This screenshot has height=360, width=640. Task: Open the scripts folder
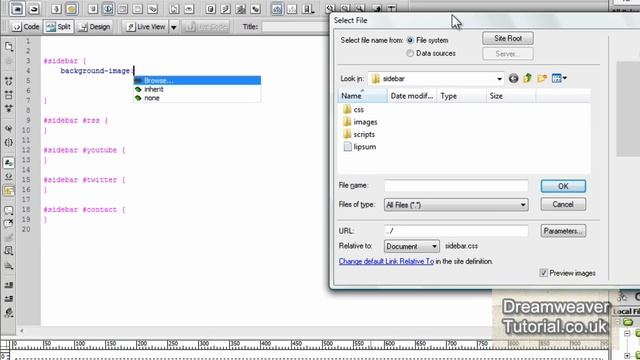[359, 134]
